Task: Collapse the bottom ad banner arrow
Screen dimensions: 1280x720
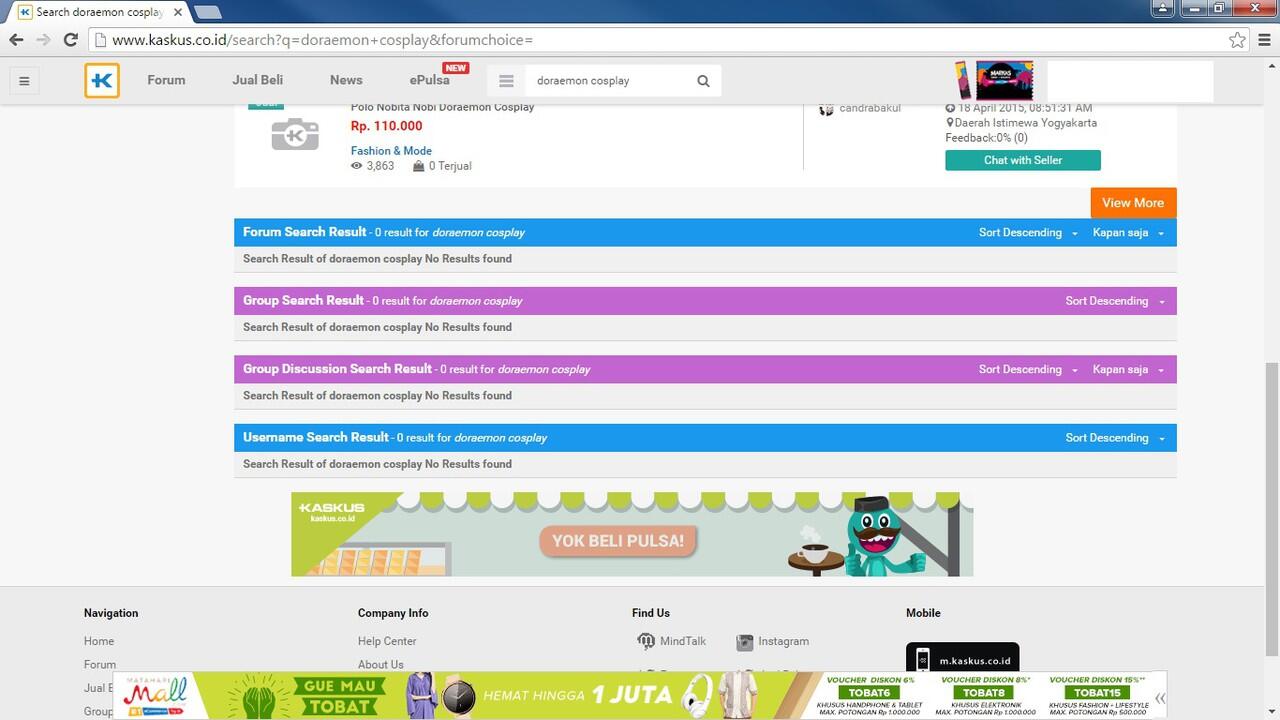Action: tap(1160, 698)
